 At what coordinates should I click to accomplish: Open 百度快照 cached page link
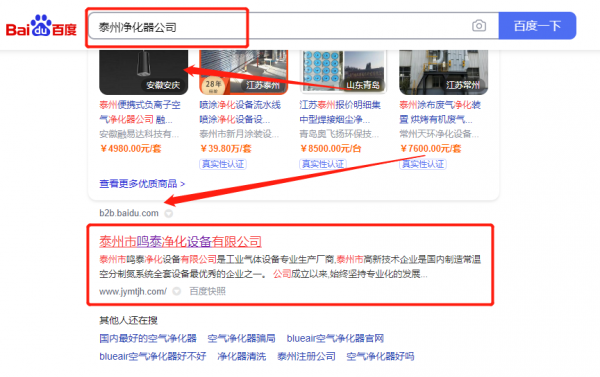[207, 291]
